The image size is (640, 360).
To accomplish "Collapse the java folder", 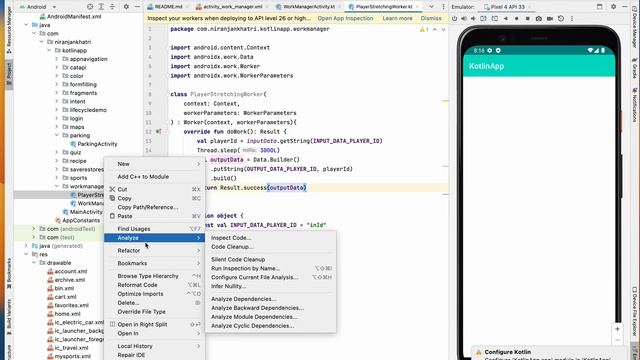I will [x=27, y=25].
